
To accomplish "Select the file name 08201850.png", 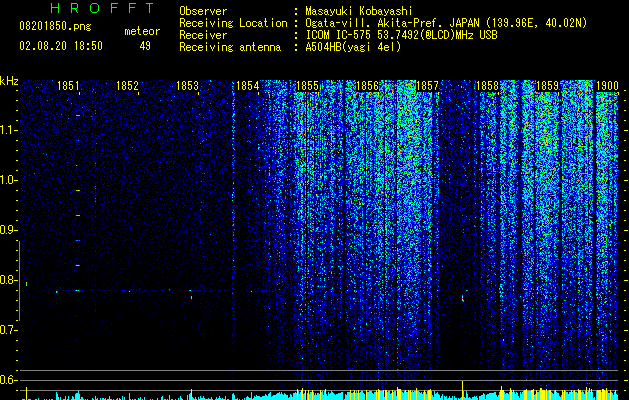I will [55, 27].
